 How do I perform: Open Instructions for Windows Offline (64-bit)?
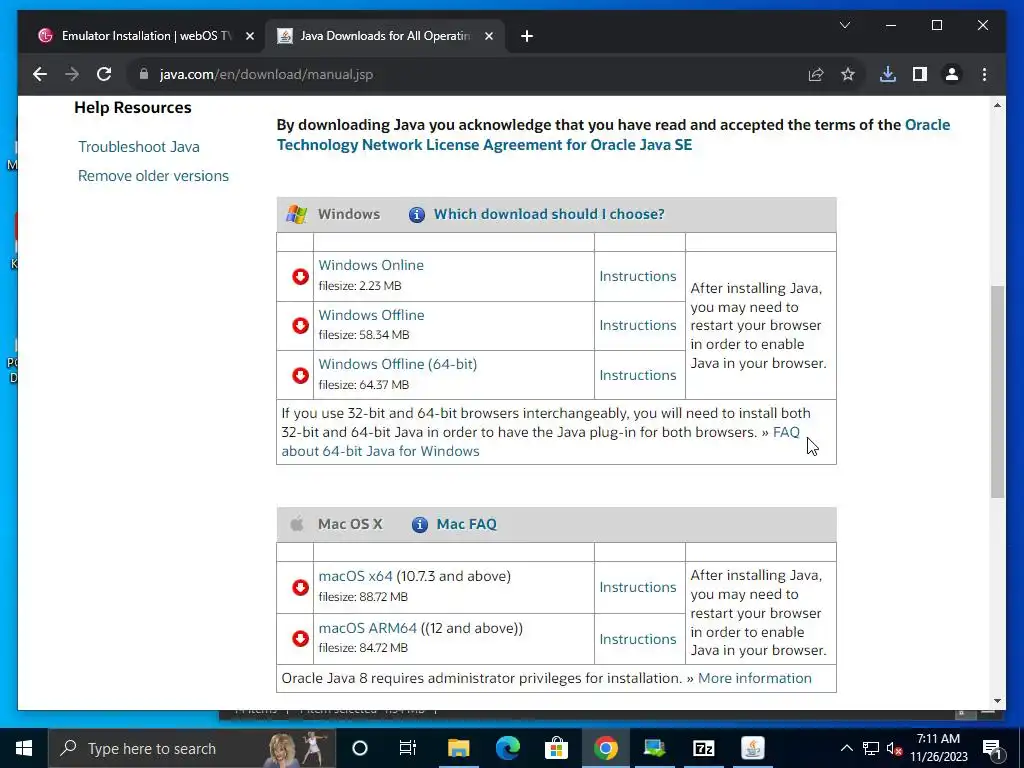[x=638, y=376]
